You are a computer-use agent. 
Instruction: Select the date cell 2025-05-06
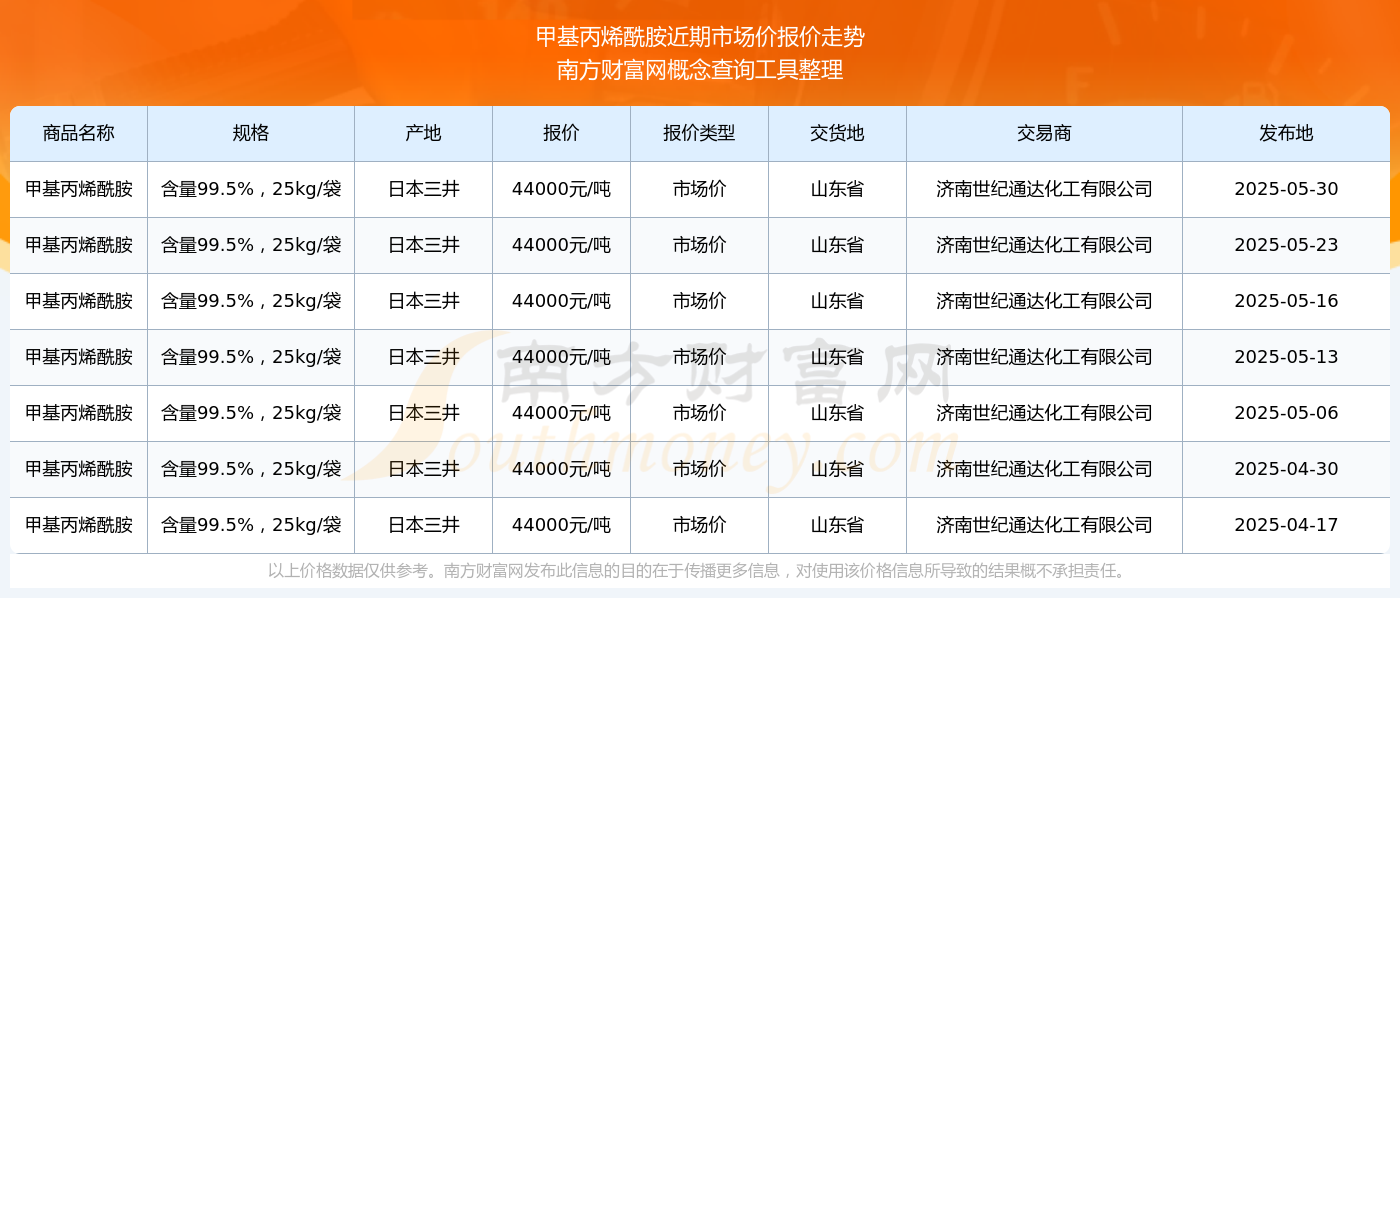(x=1286, y=413)
